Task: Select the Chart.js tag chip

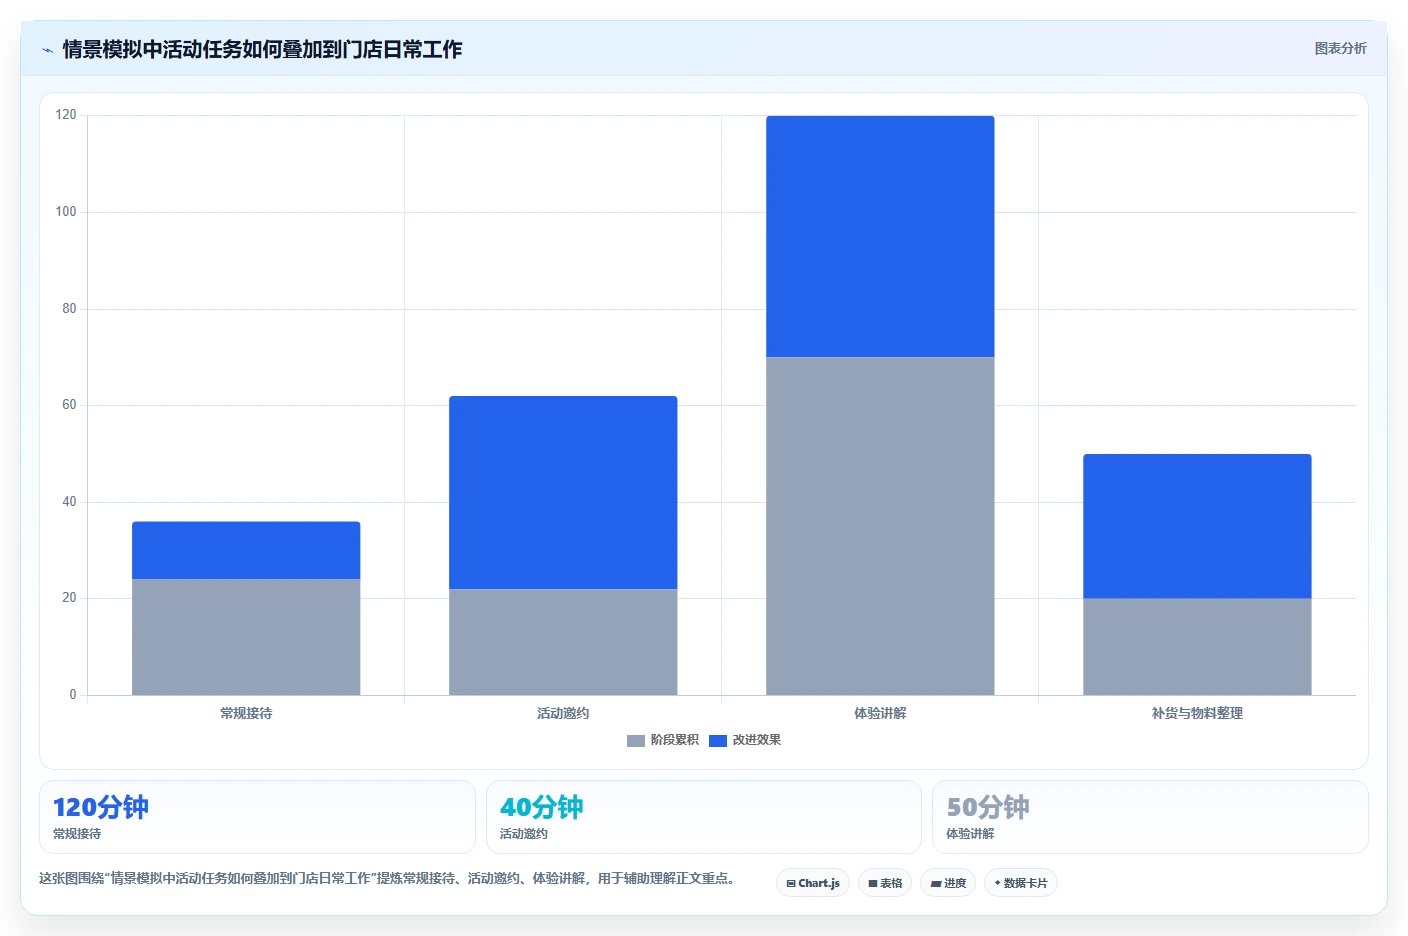Action: point(813,883)
